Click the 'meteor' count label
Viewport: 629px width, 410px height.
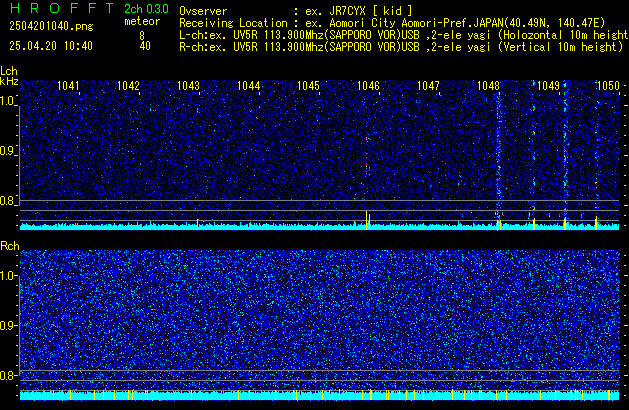click(142, 21)
